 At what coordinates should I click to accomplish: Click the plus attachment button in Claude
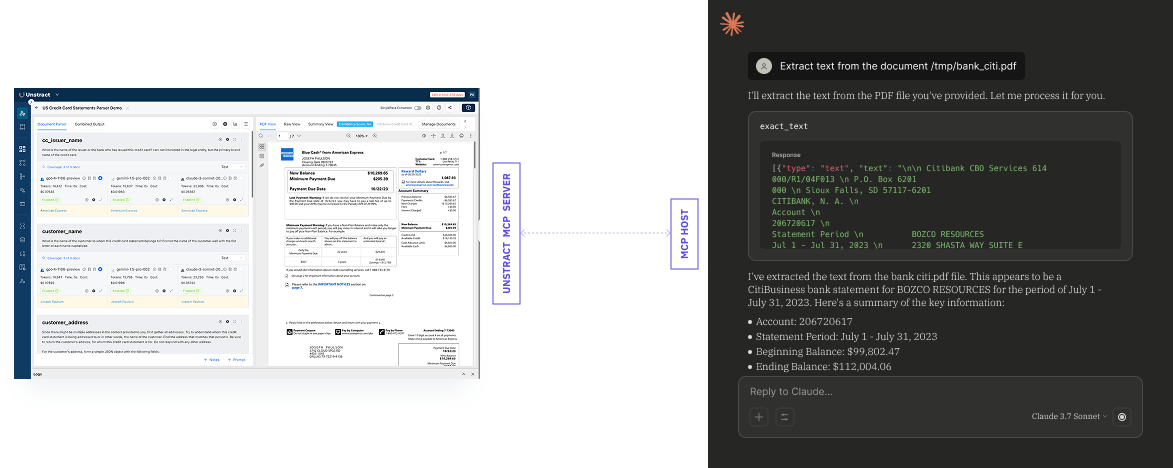[x=759, y=417]
